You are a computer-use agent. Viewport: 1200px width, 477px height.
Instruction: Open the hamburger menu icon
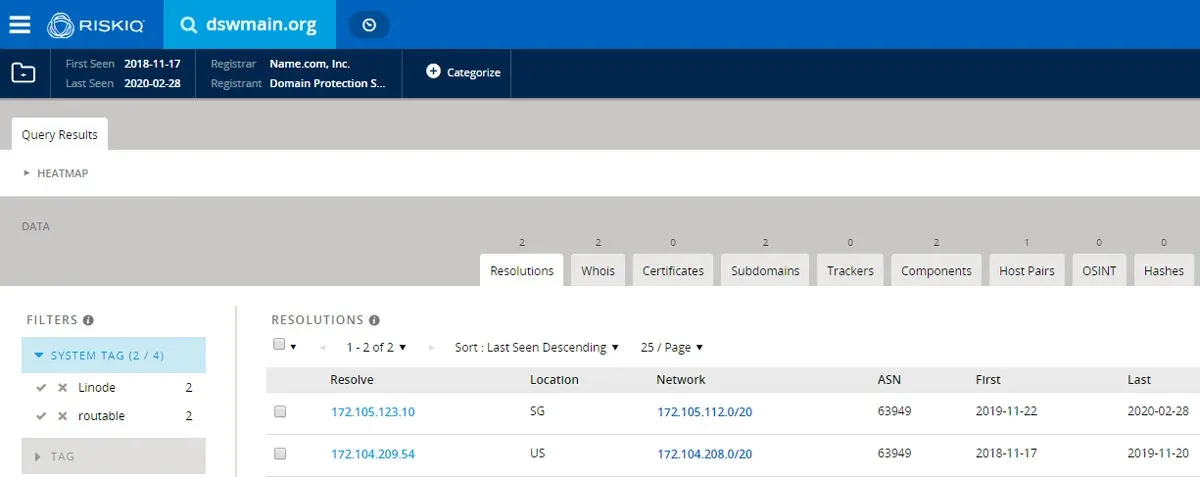20,24
